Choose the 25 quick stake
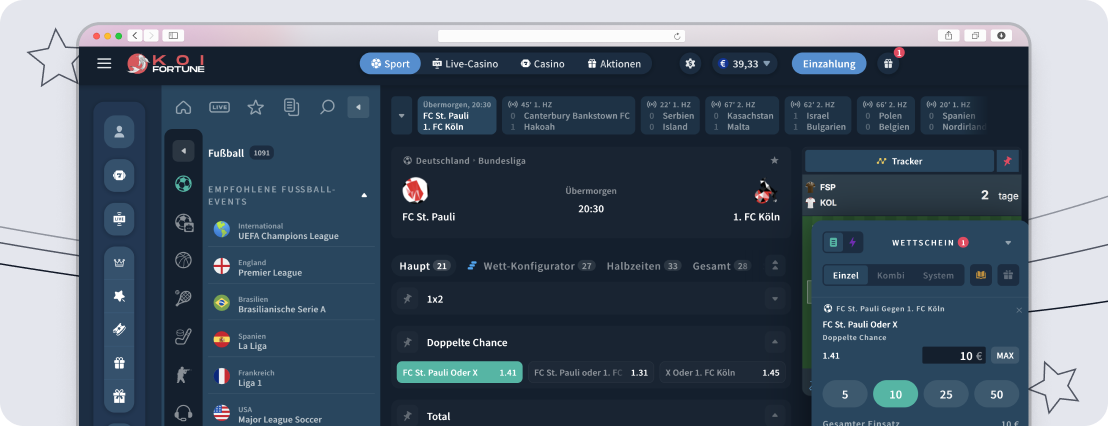 click(x=946, y=394)
